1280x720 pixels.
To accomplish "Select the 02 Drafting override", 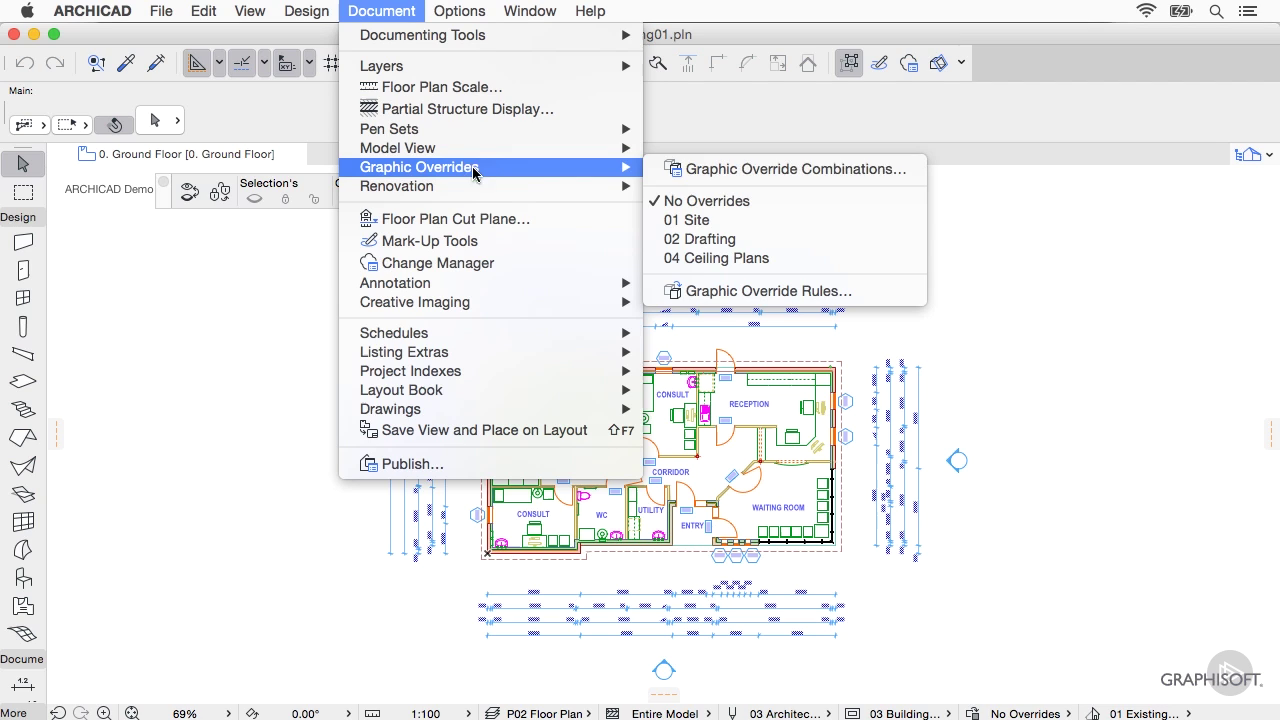I will coord(699,239).
